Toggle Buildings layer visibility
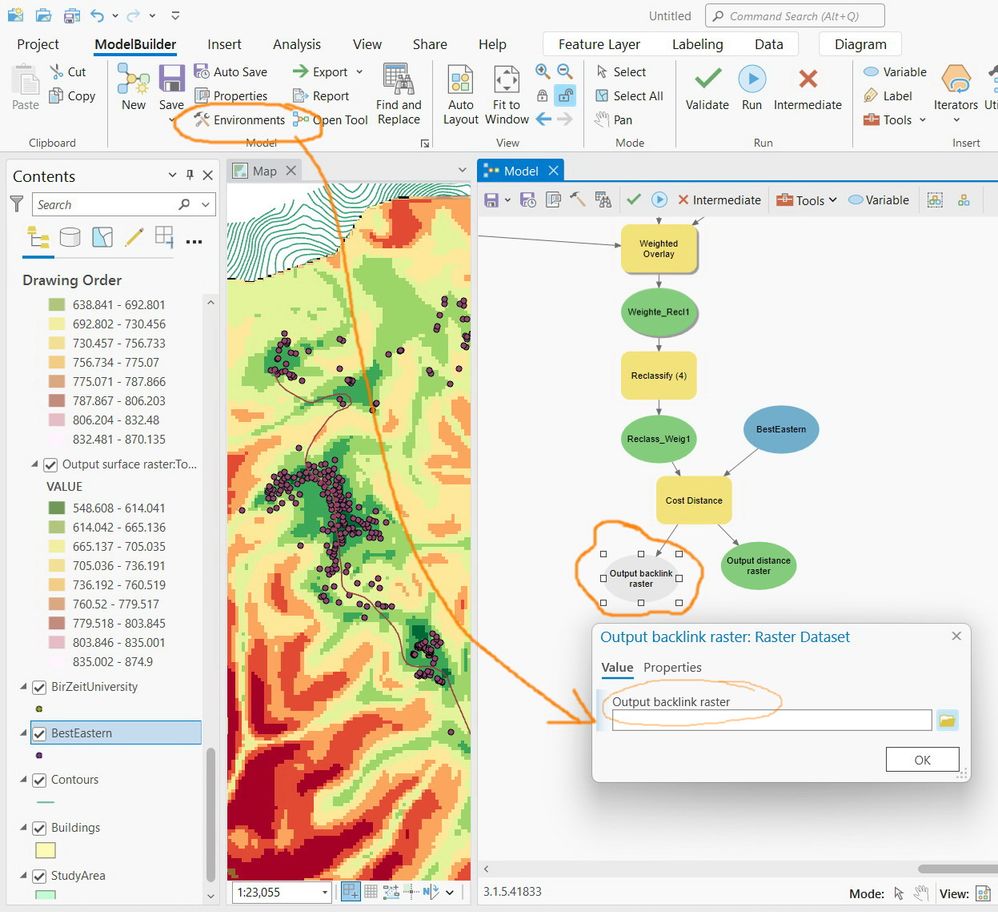998x912 pixels. [39, 828]
